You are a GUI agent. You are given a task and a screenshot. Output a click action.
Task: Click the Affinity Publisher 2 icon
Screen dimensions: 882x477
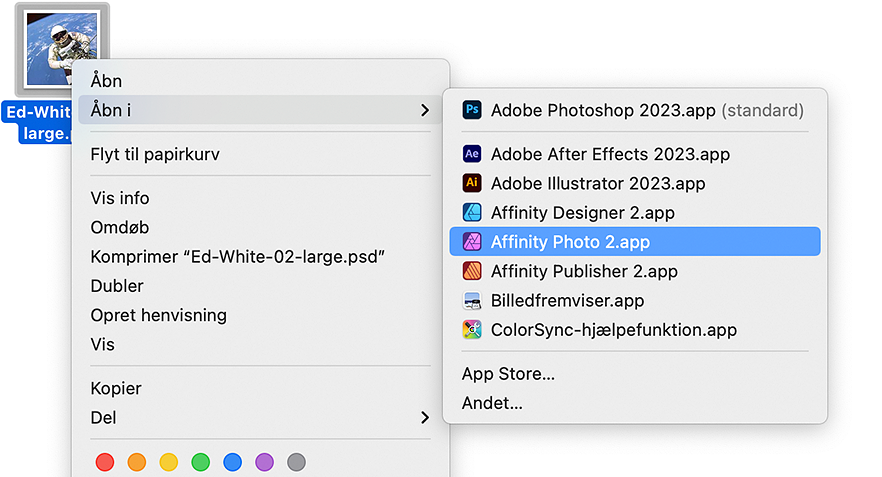(472, 271)
